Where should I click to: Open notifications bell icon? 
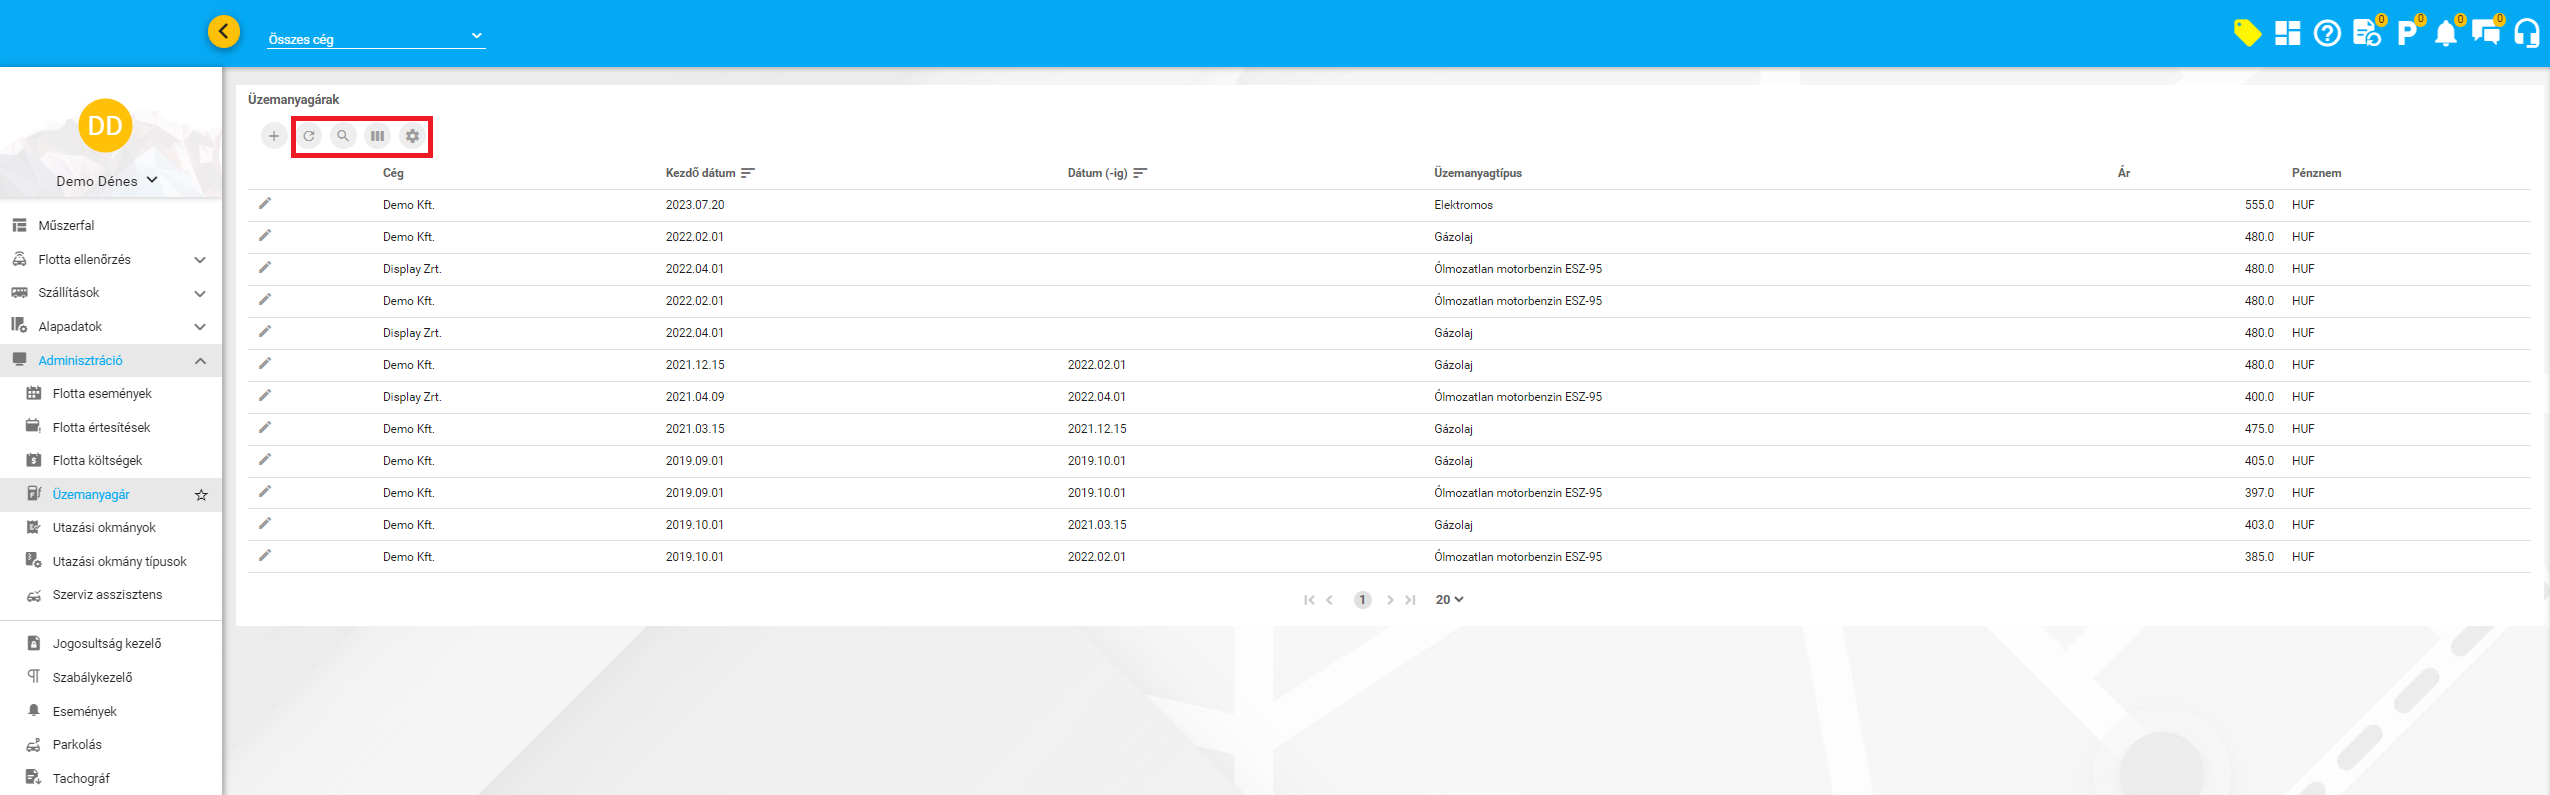pos(2445,34)
